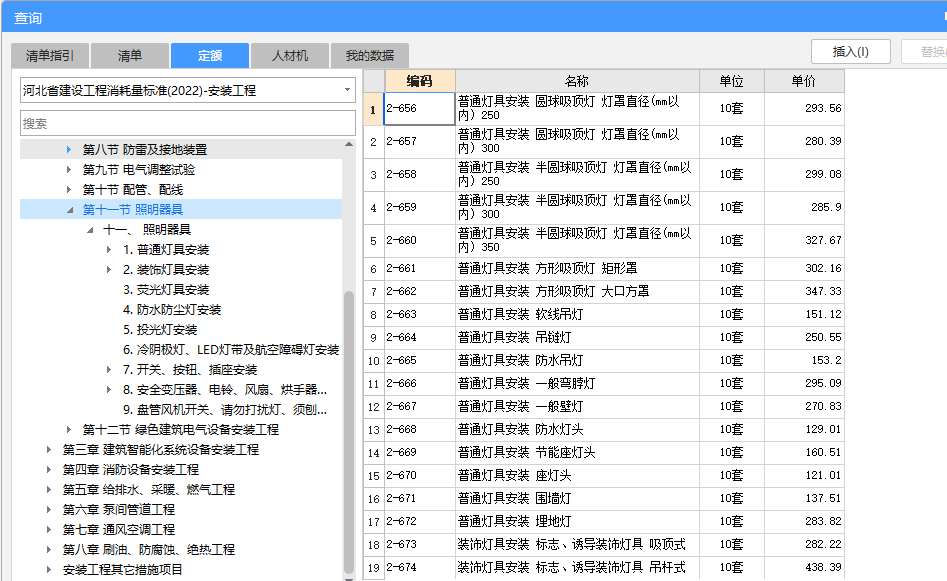Select 普通灯具安装 防水吊灯 row
This screenshot has width=947, height=581.
click(x=603, y=360)
